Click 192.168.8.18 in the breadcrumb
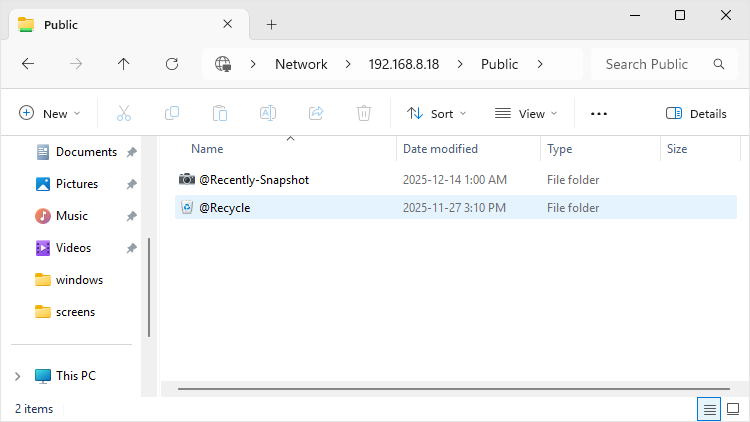This screenshot has width=750, height=422. tap(404, 64)
